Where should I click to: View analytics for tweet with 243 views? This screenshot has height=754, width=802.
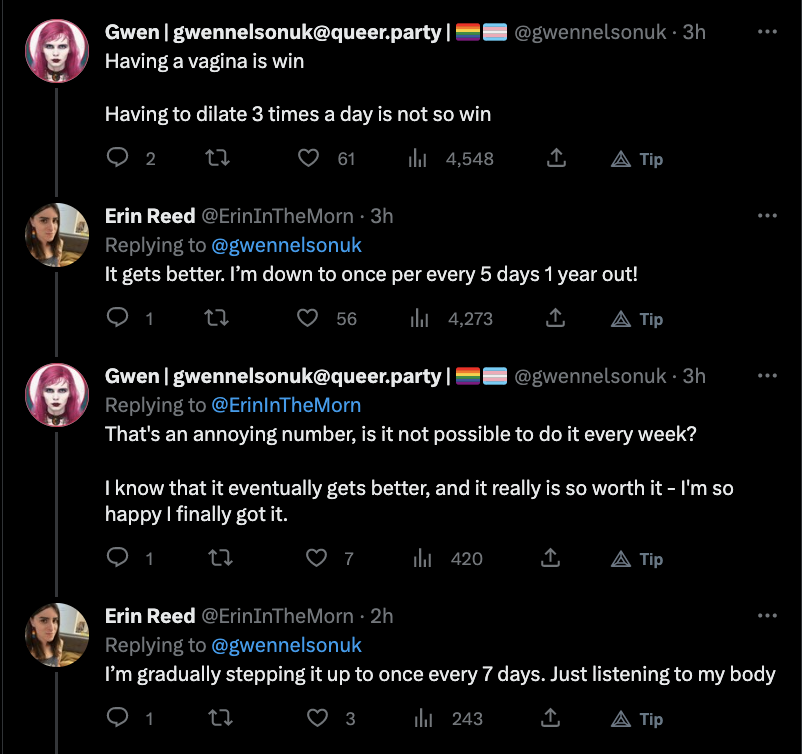421,719
